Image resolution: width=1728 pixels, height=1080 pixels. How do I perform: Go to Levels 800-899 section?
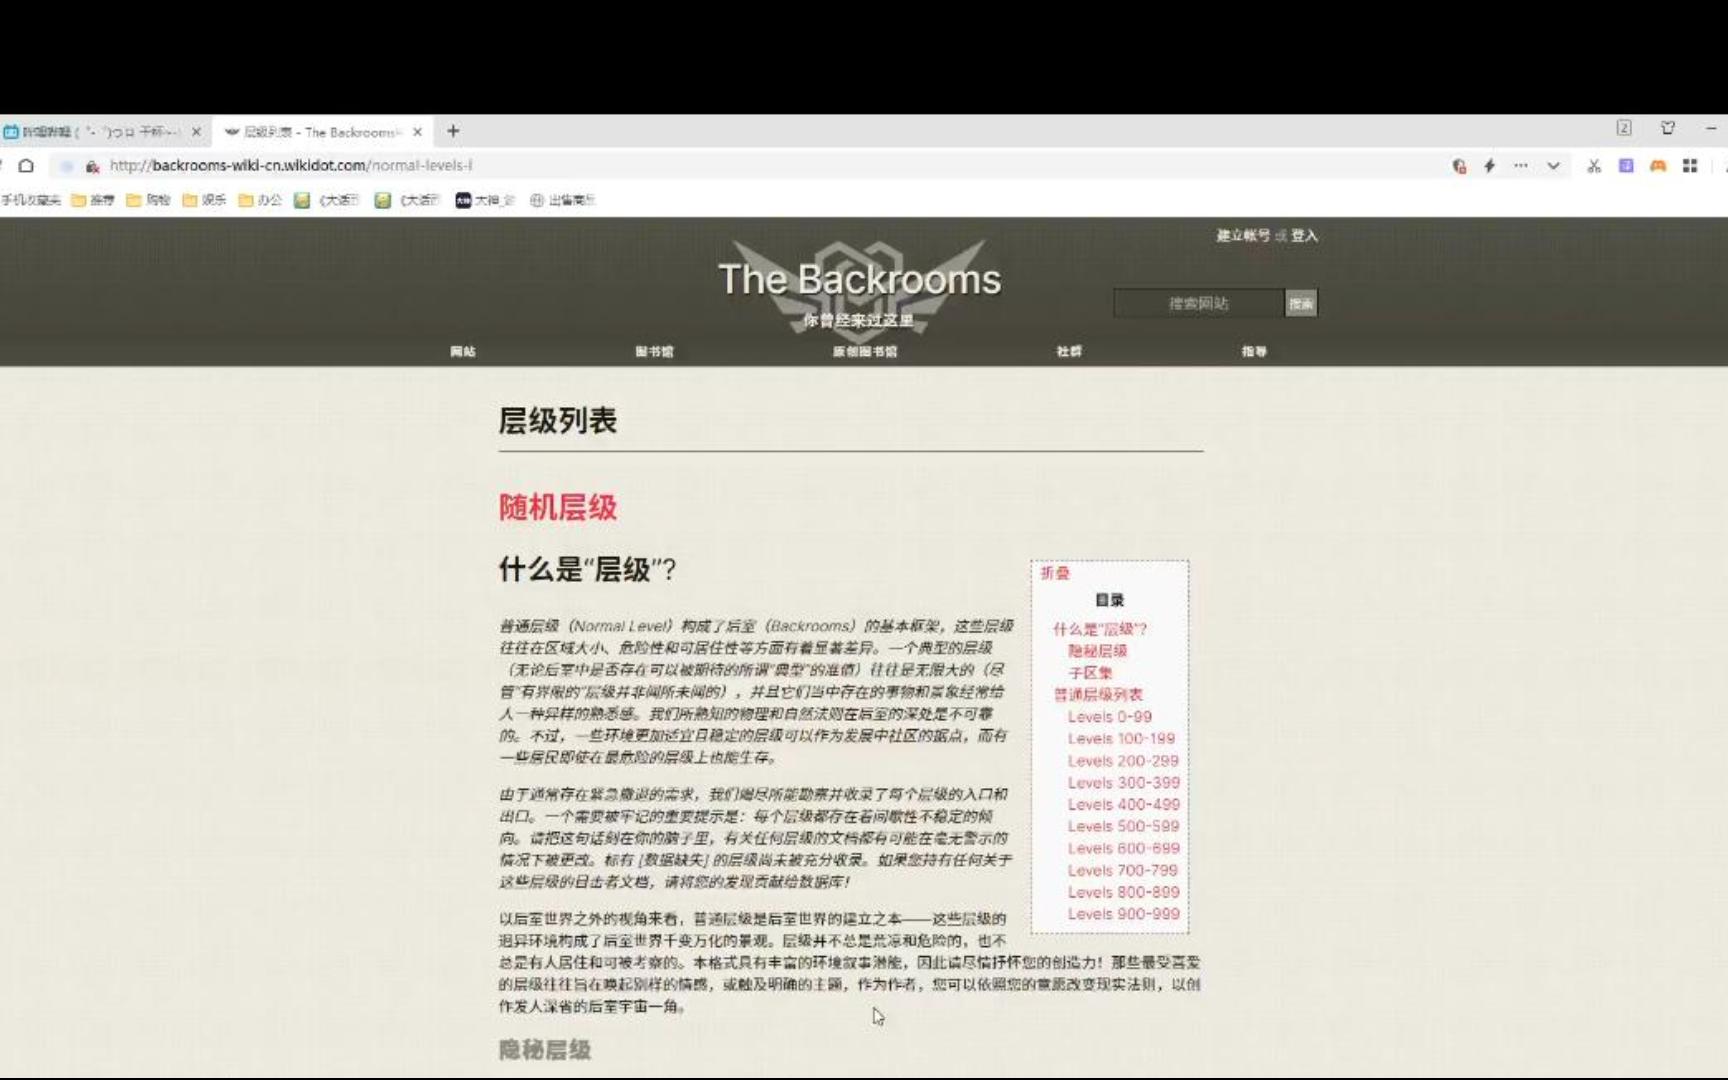click(x=1124, y=893)
